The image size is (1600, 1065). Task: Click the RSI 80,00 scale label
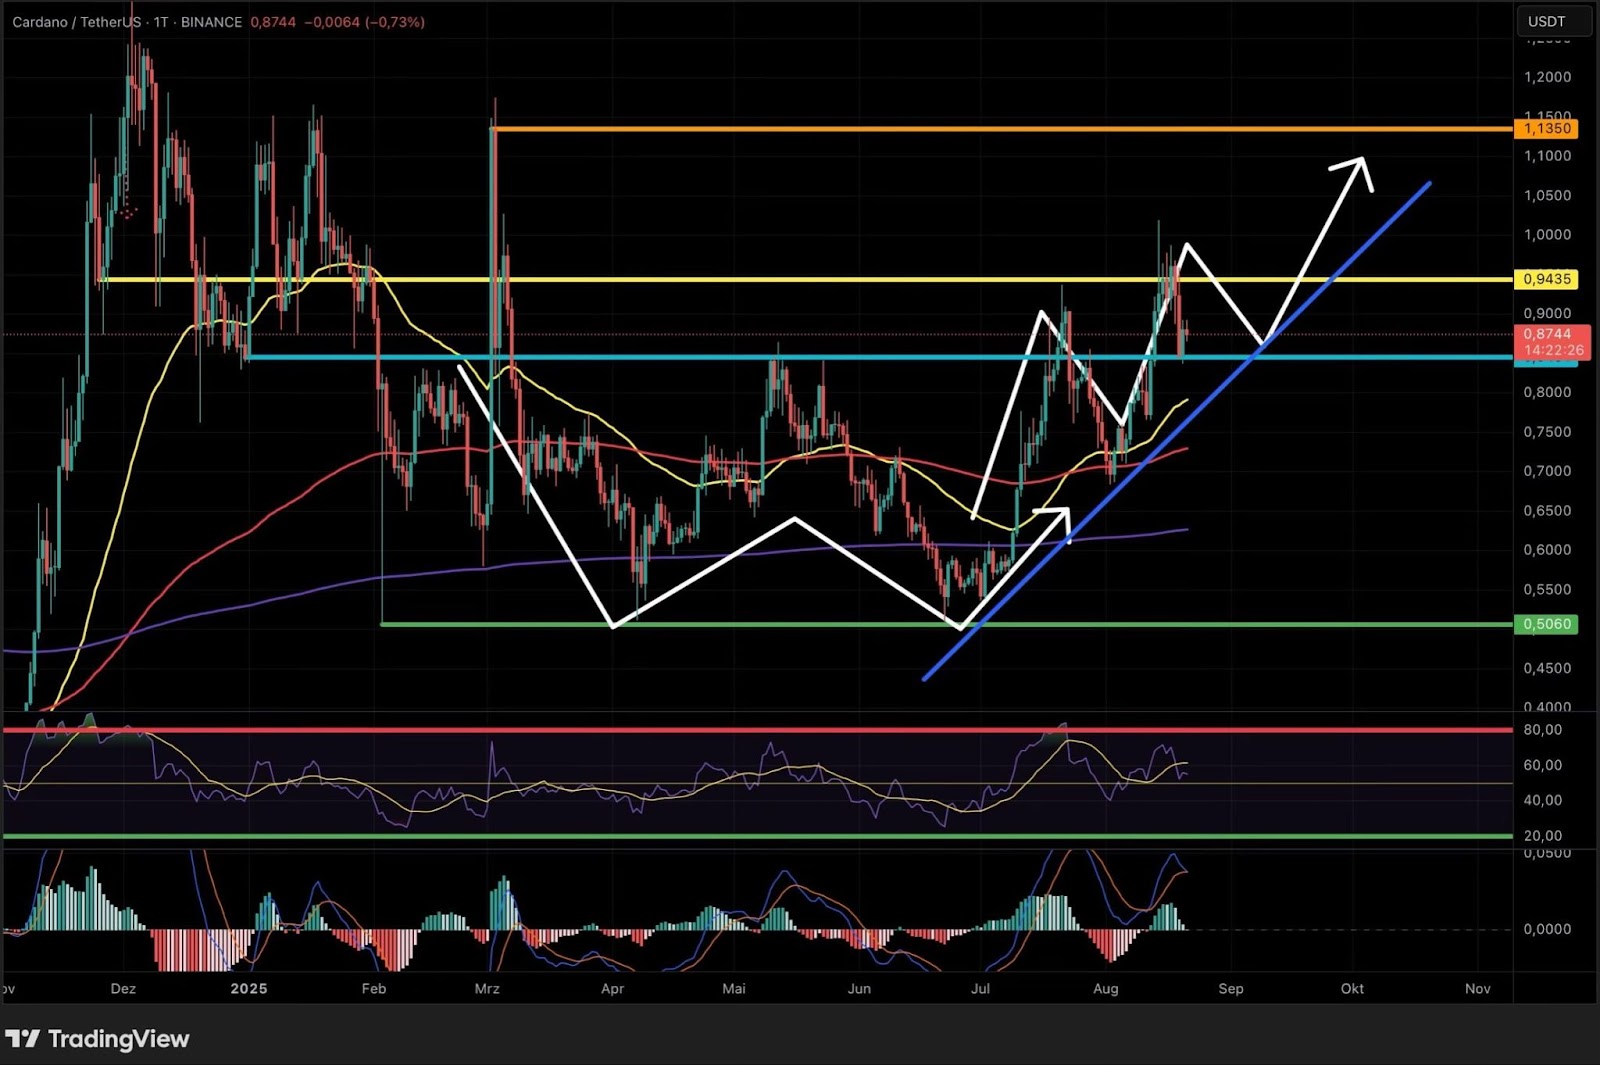point(1542,730)
